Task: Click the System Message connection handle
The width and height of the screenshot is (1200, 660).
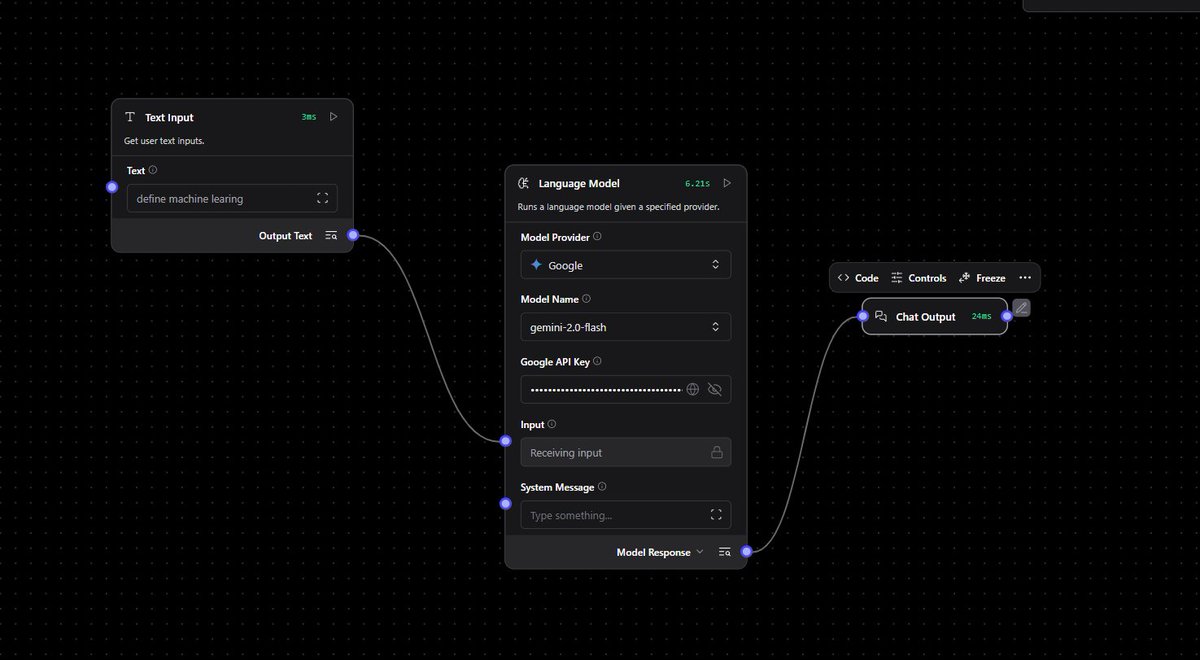Action: click(506, 504)
